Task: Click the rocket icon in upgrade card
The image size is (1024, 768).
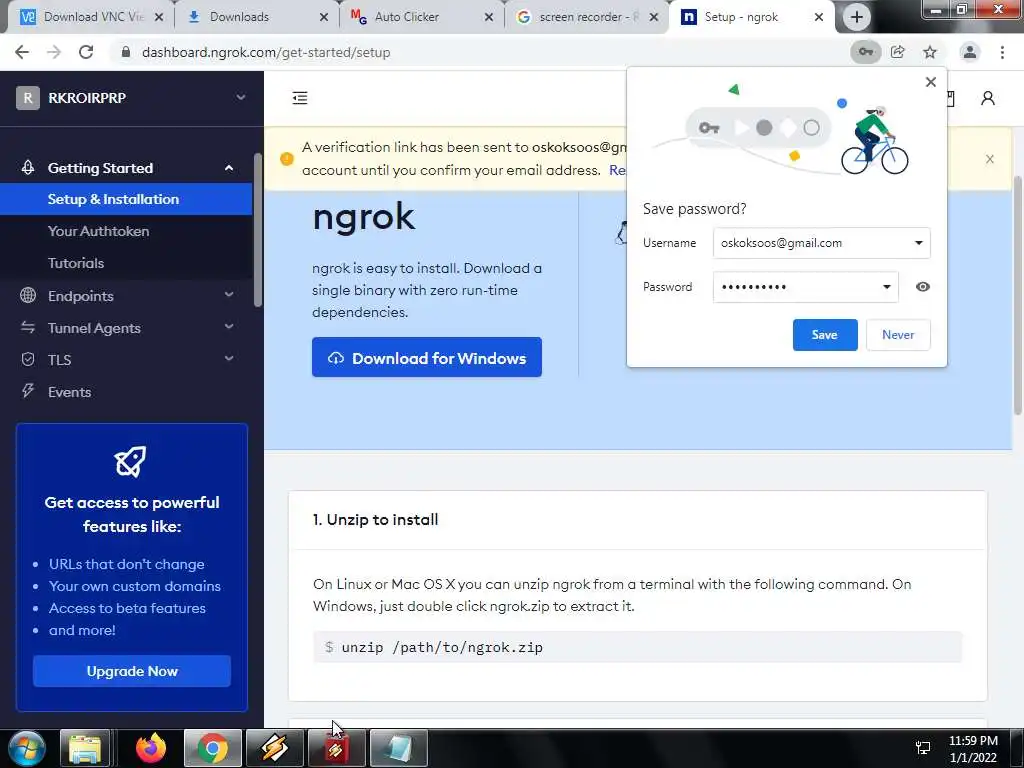Action: [x=131, y=462]
